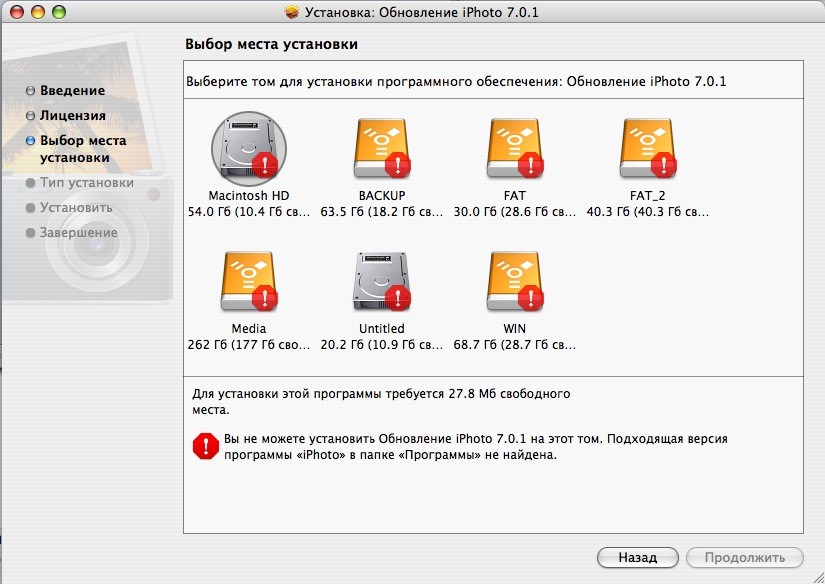This screenshot has width=825, height=584.
Task: Click the Назад button
Action: 637,558
